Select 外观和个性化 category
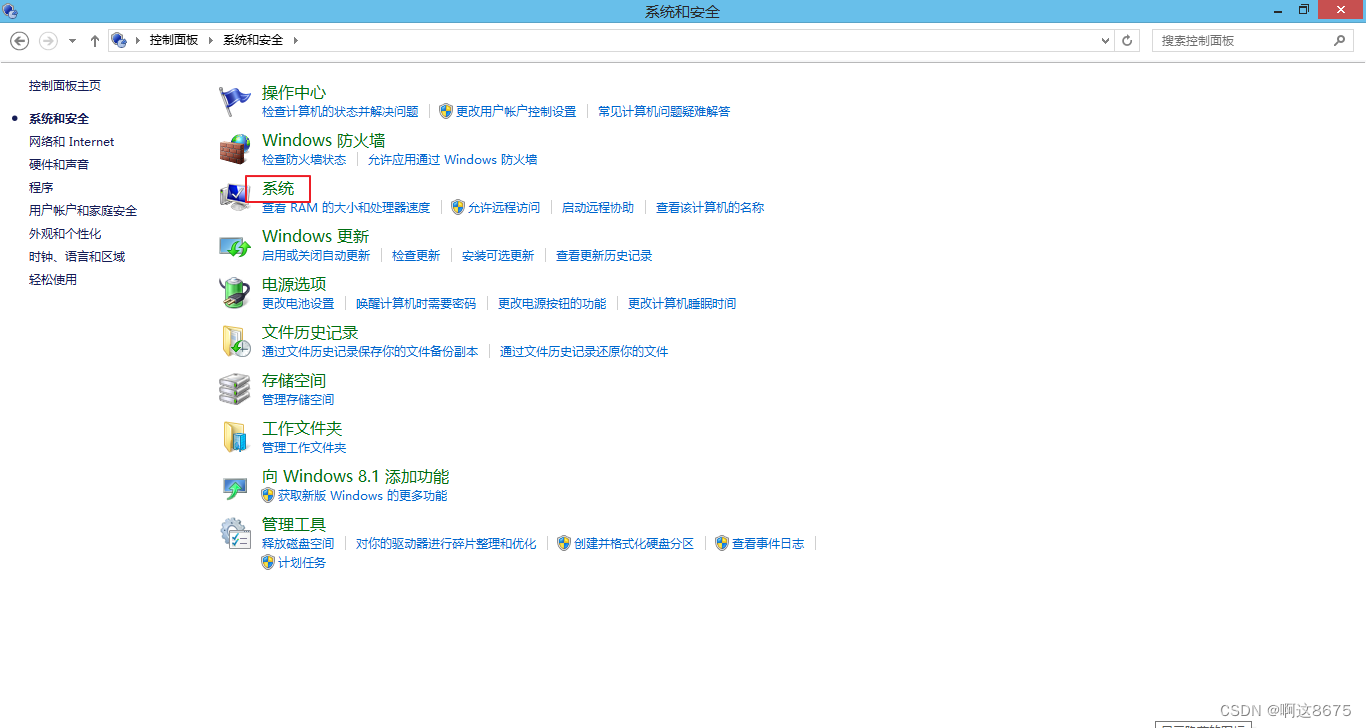The height and width of the screenshot is (728, 1366). pos(65,234)
